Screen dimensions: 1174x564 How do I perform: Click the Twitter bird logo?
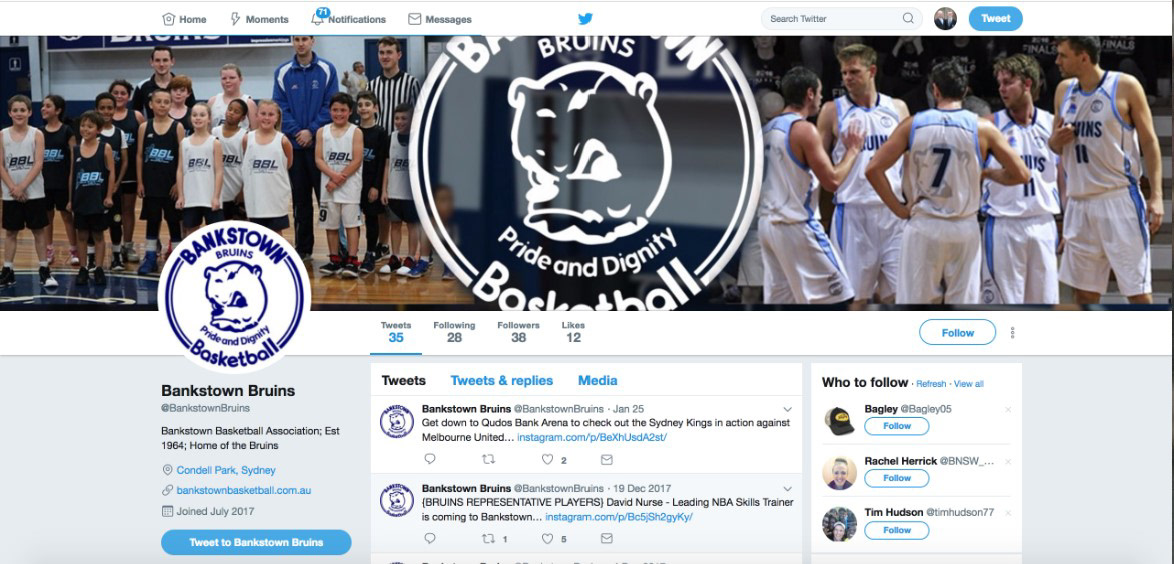click(x=585, y=19)
